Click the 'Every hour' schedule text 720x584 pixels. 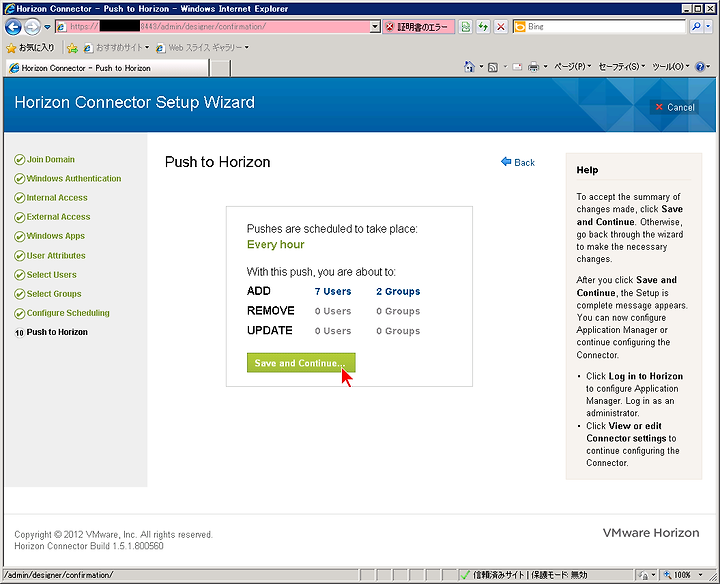pos(276,244)
